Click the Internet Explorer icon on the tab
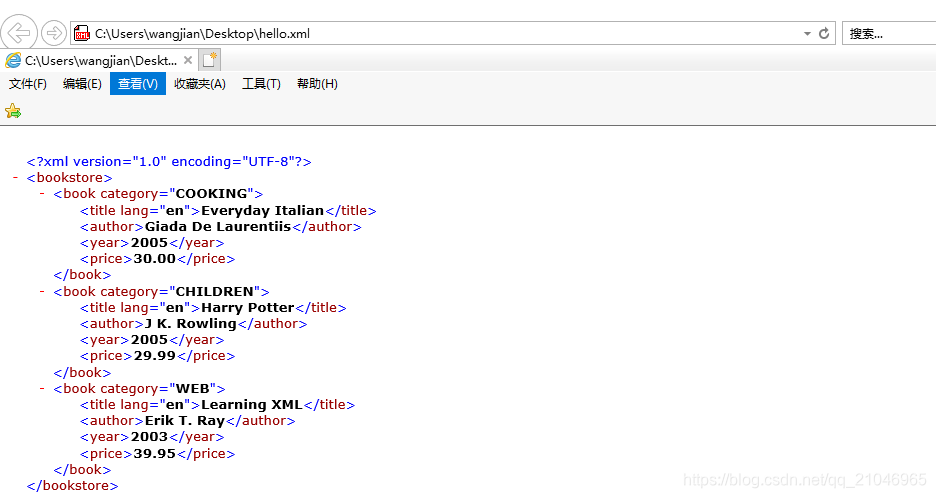Image resolution: width=936 pixels, height=498 pixels. point(13,60)
